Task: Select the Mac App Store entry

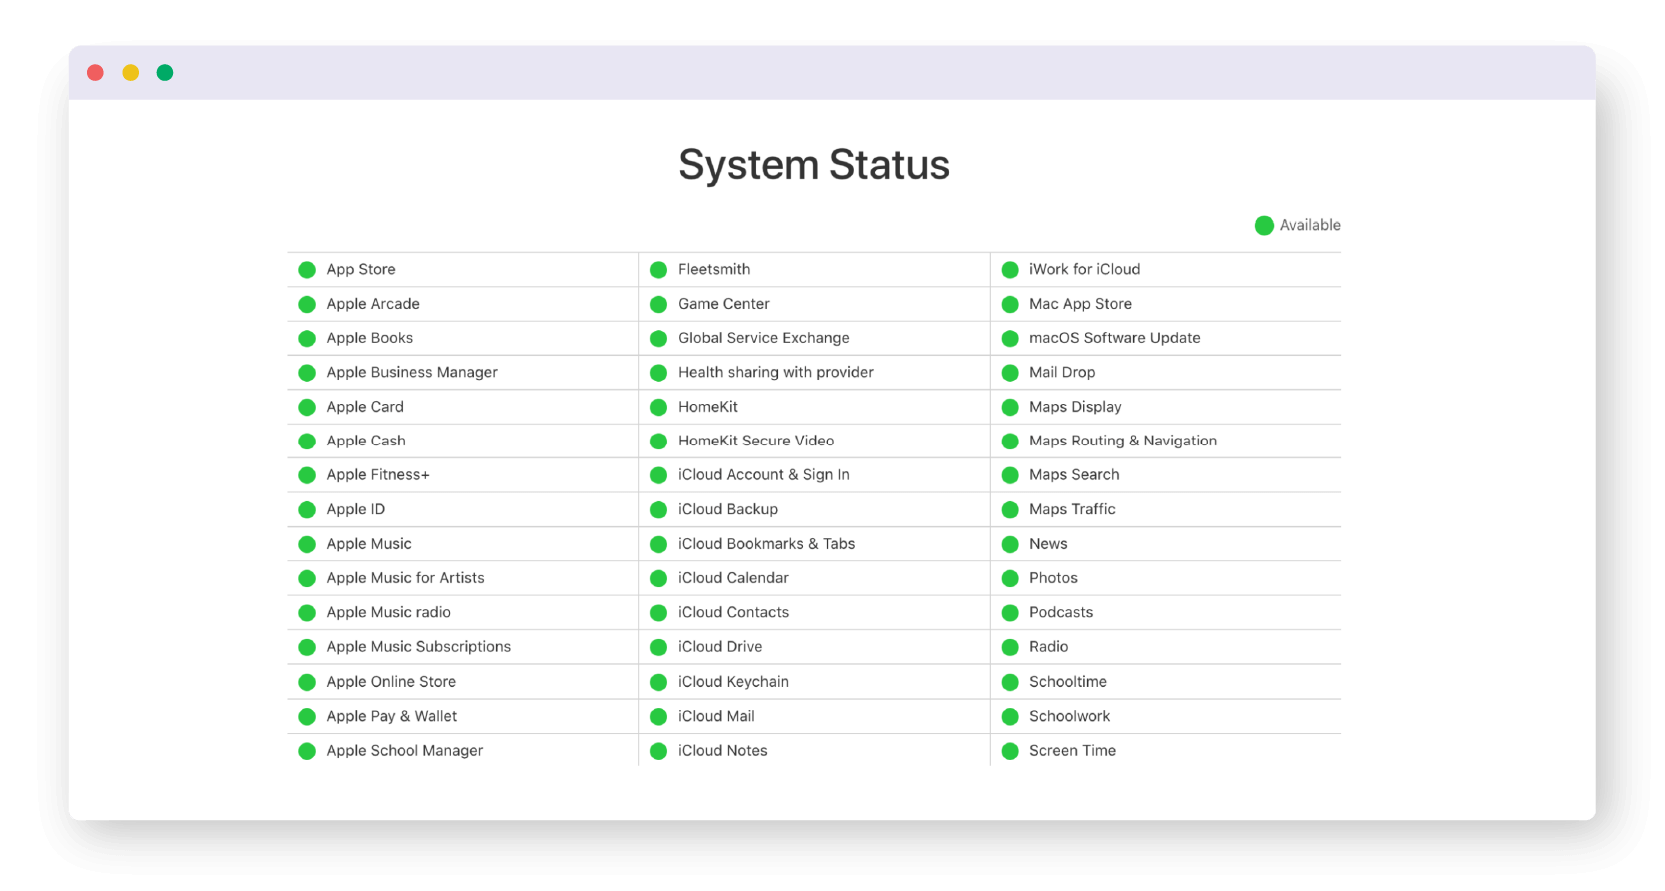Action: point(1080,304)
